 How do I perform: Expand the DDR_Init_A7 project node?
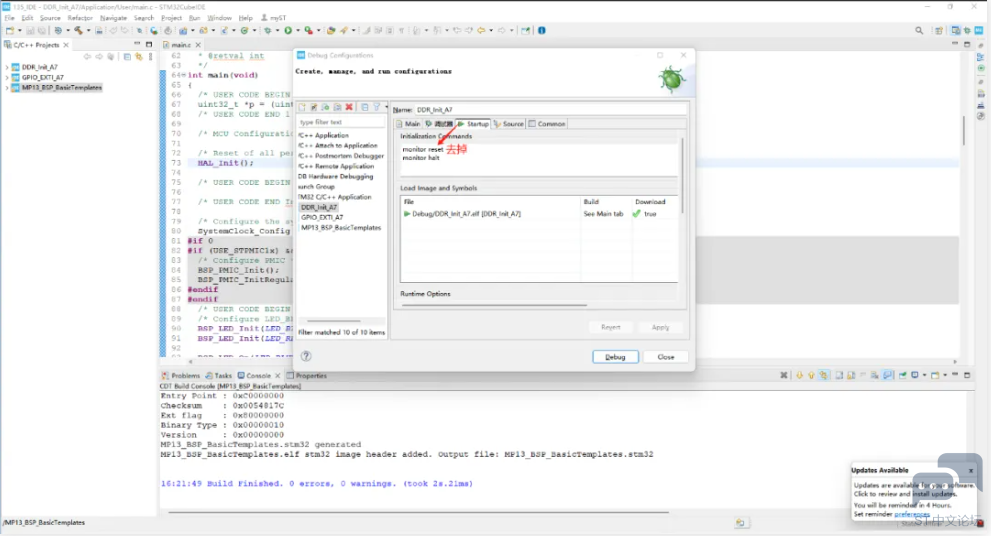pos(7,67)
